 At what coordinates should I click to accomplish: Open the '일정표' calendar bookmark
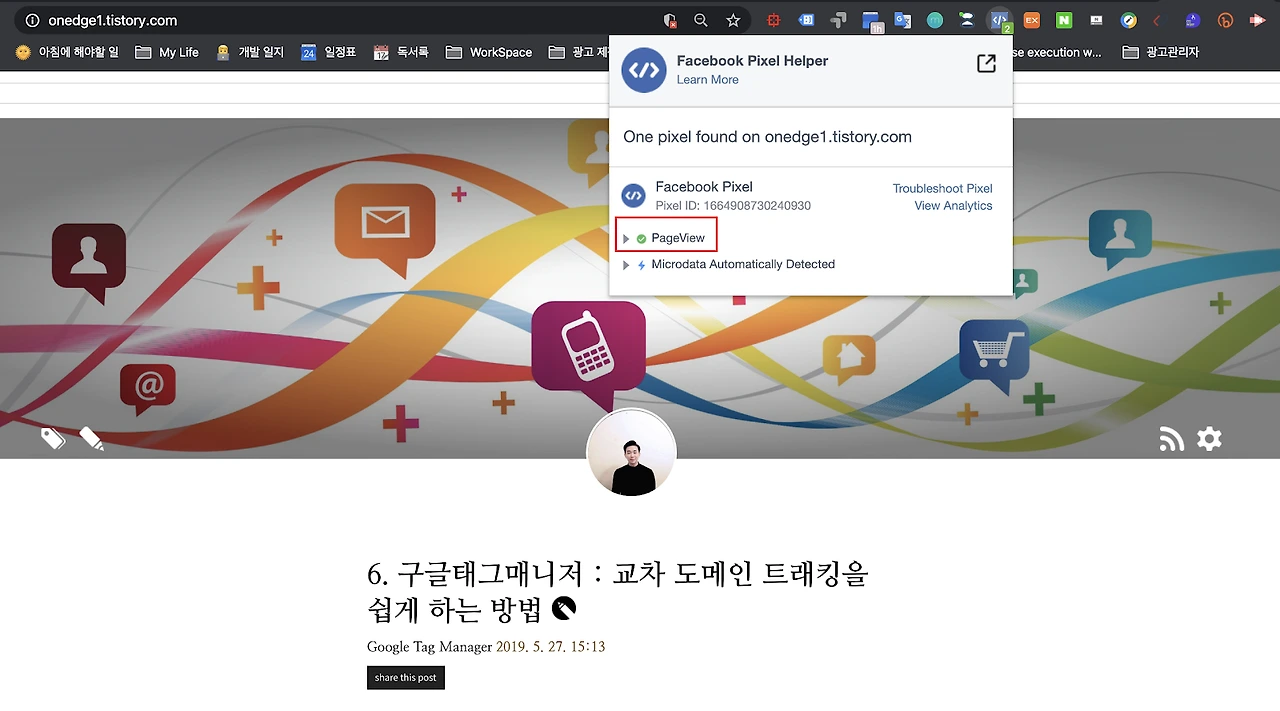[329, 52]
